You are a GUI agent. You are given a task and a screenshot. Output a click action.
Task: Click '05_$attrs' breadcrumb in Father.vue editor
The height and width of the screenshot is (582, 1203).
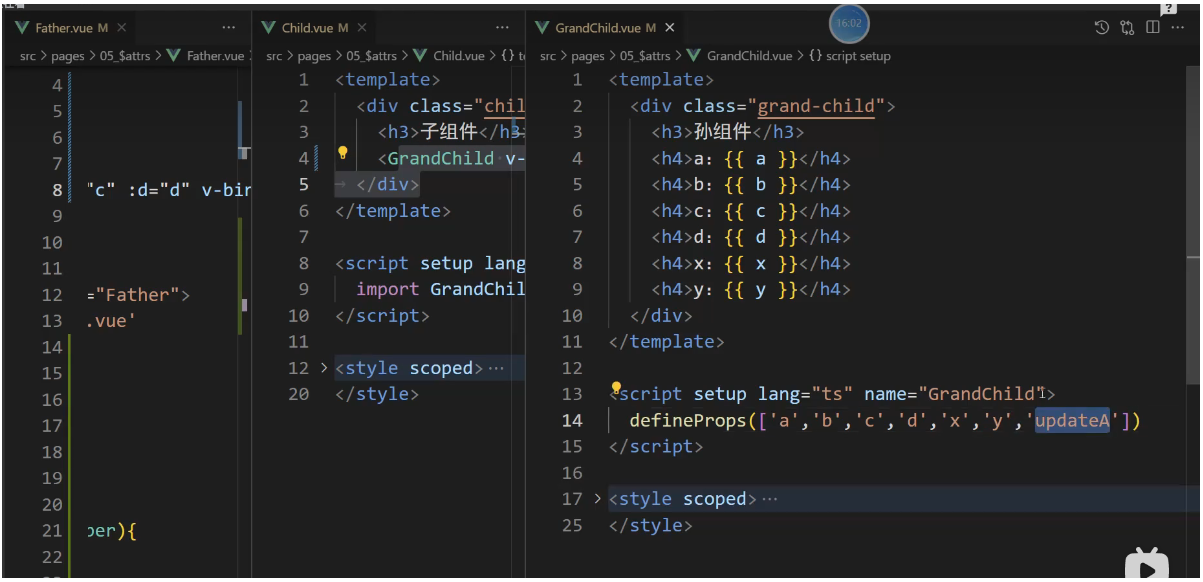pos(125,56)
